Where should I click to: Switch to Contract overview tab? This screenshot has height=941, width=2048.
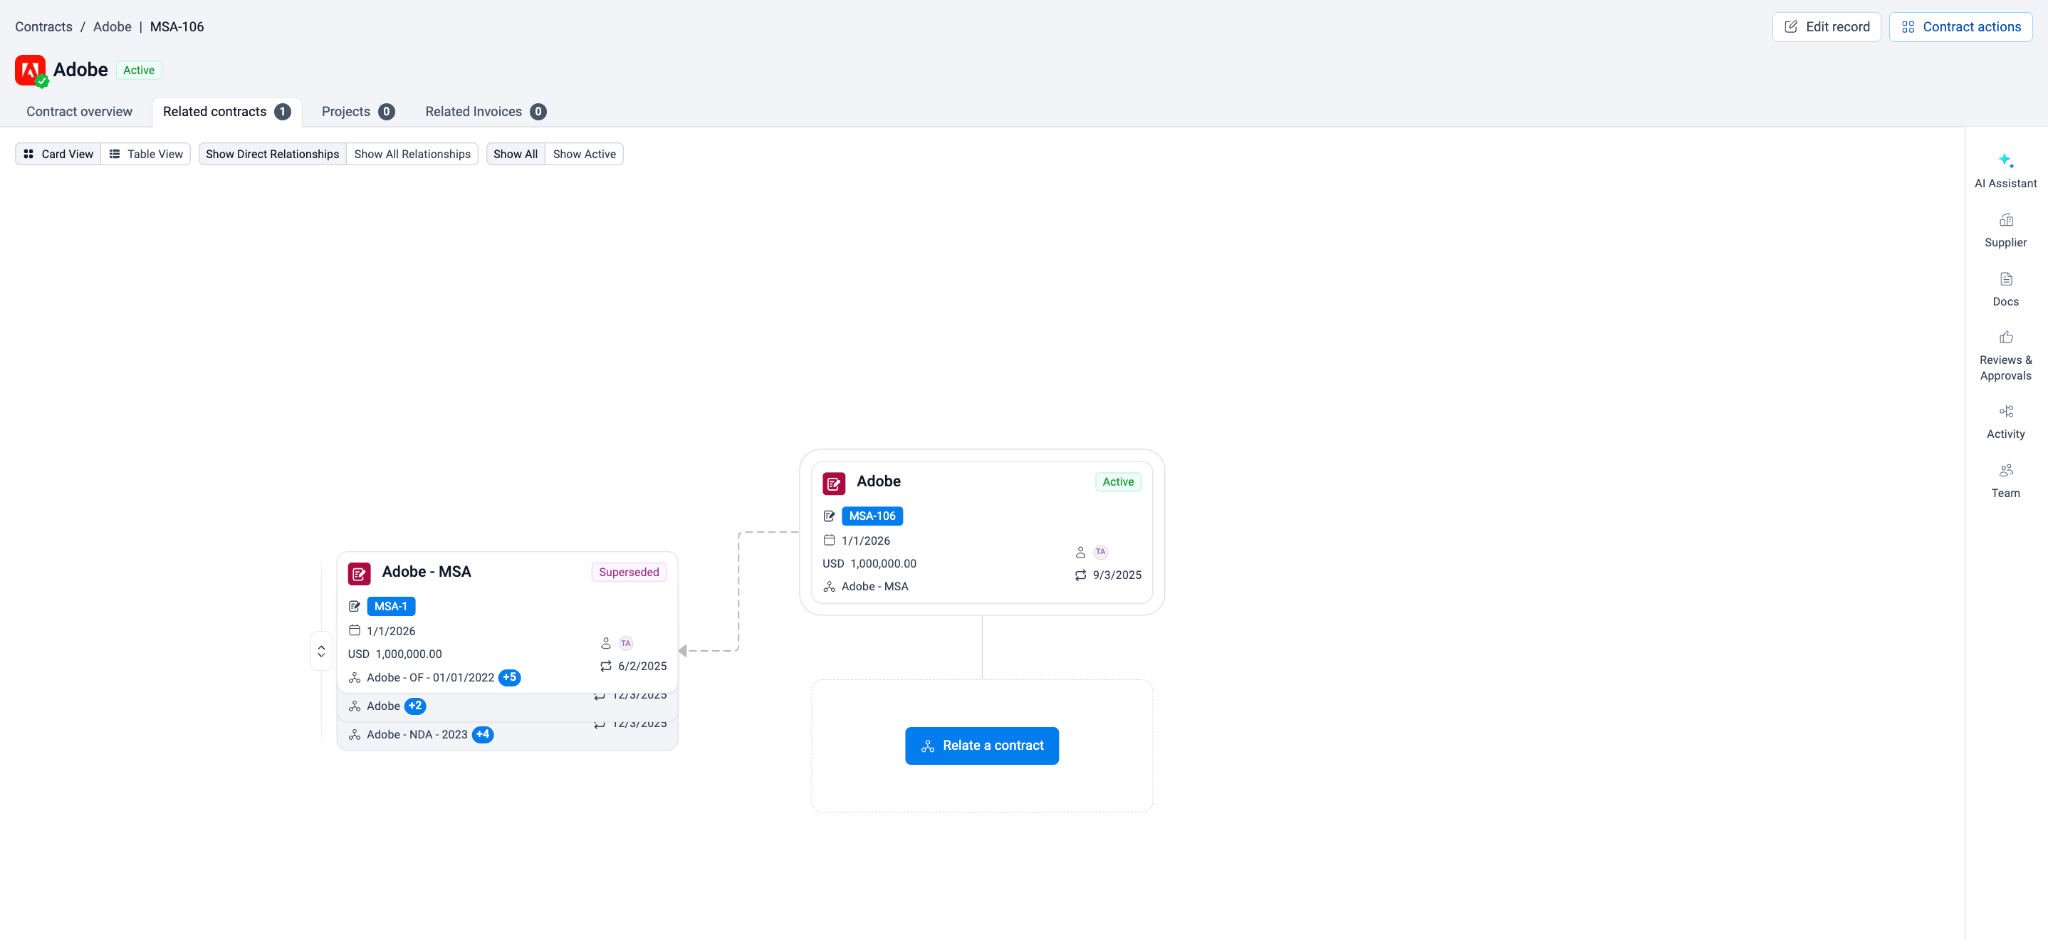tap(79, 112)
